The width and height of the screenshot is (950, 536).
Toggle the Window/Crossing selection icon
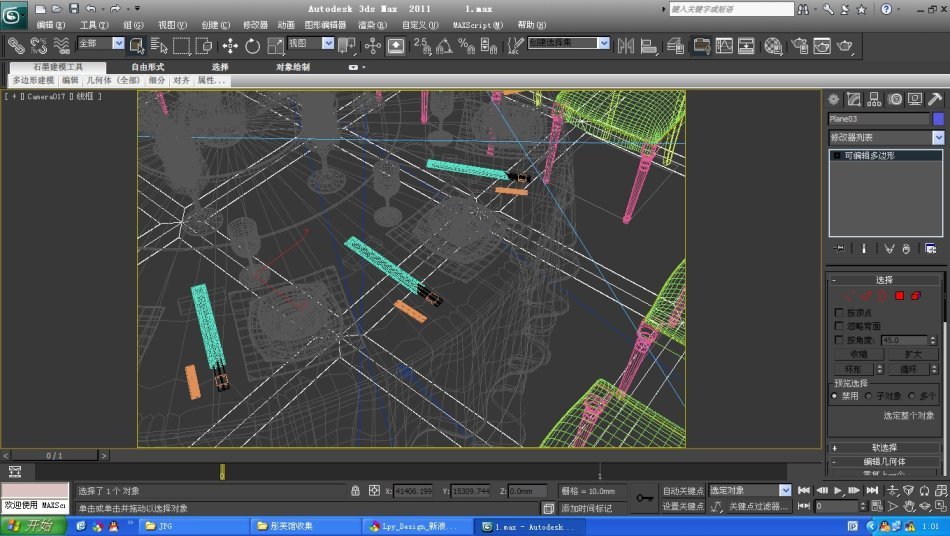tap(204, 45)
